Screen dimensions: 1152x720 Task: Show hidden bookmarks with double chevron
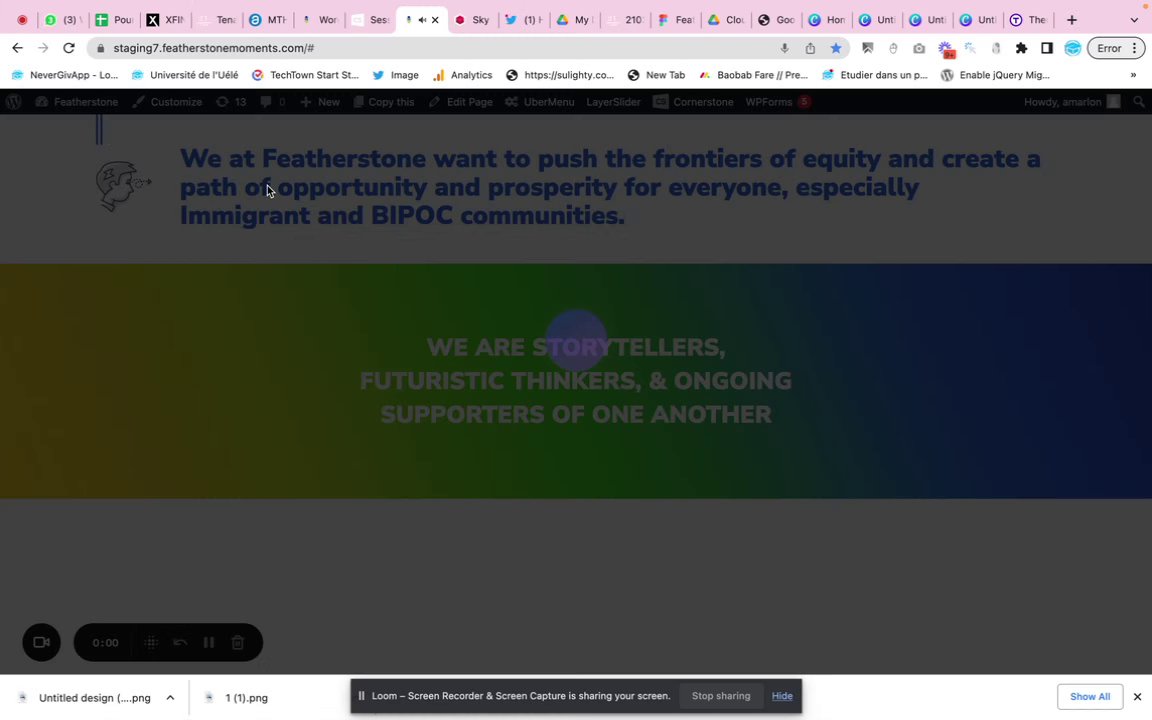coord(1133,75)
